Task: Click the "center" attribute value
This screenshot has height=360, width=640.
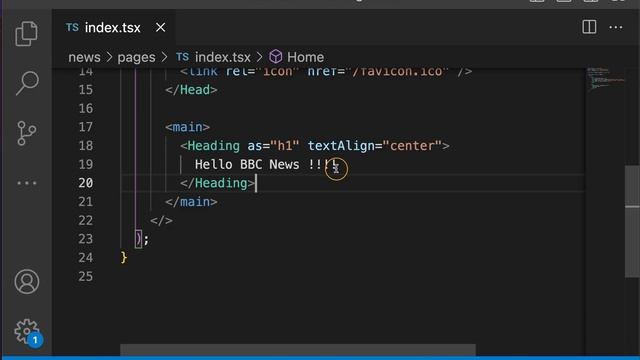Action: coord(412,146)
